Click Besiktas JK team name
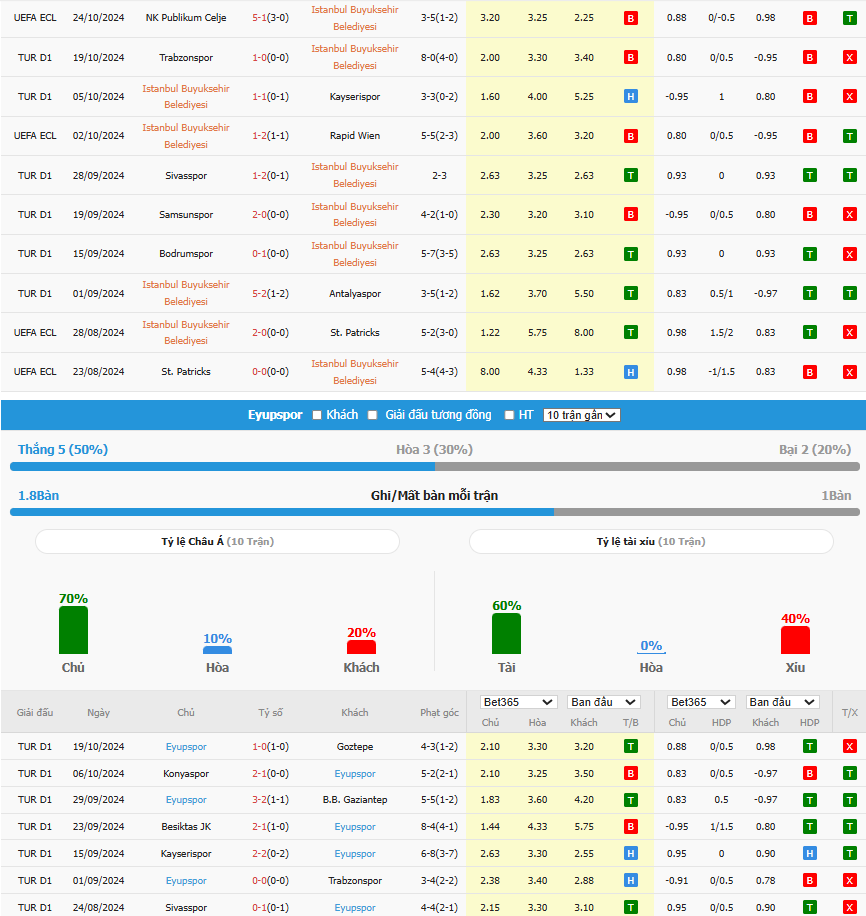Screen dimensions: 866x916 coord(186,827)
